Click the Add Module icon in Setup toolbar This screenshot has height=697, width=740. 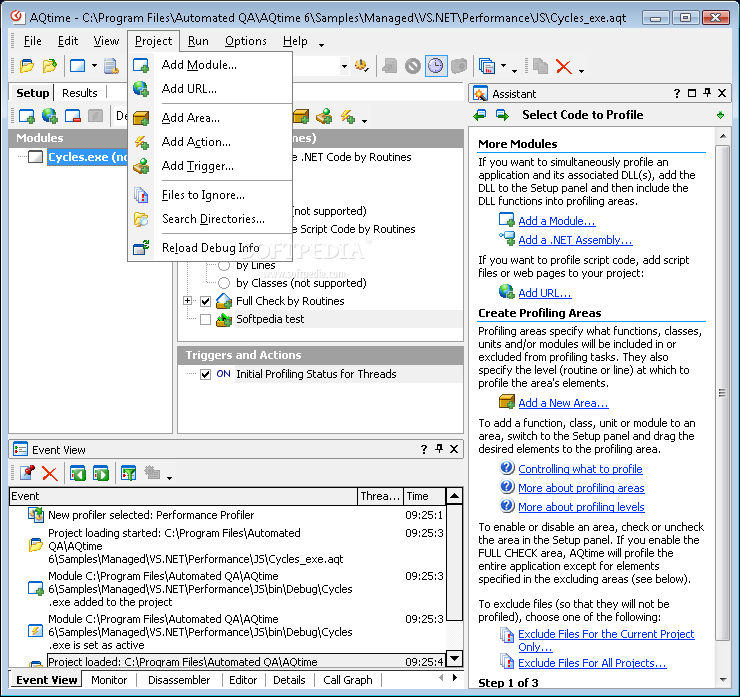click(x=26, y=116)
